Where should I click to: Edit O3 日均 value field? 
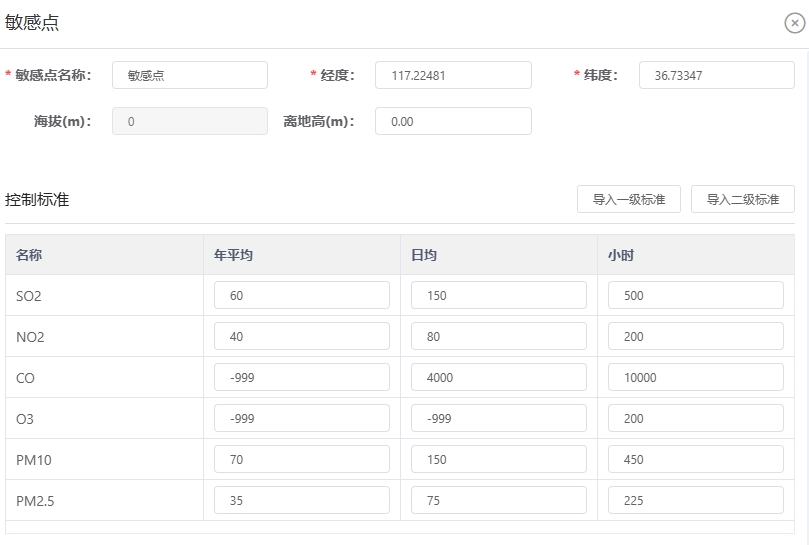[x=499, y=418]
